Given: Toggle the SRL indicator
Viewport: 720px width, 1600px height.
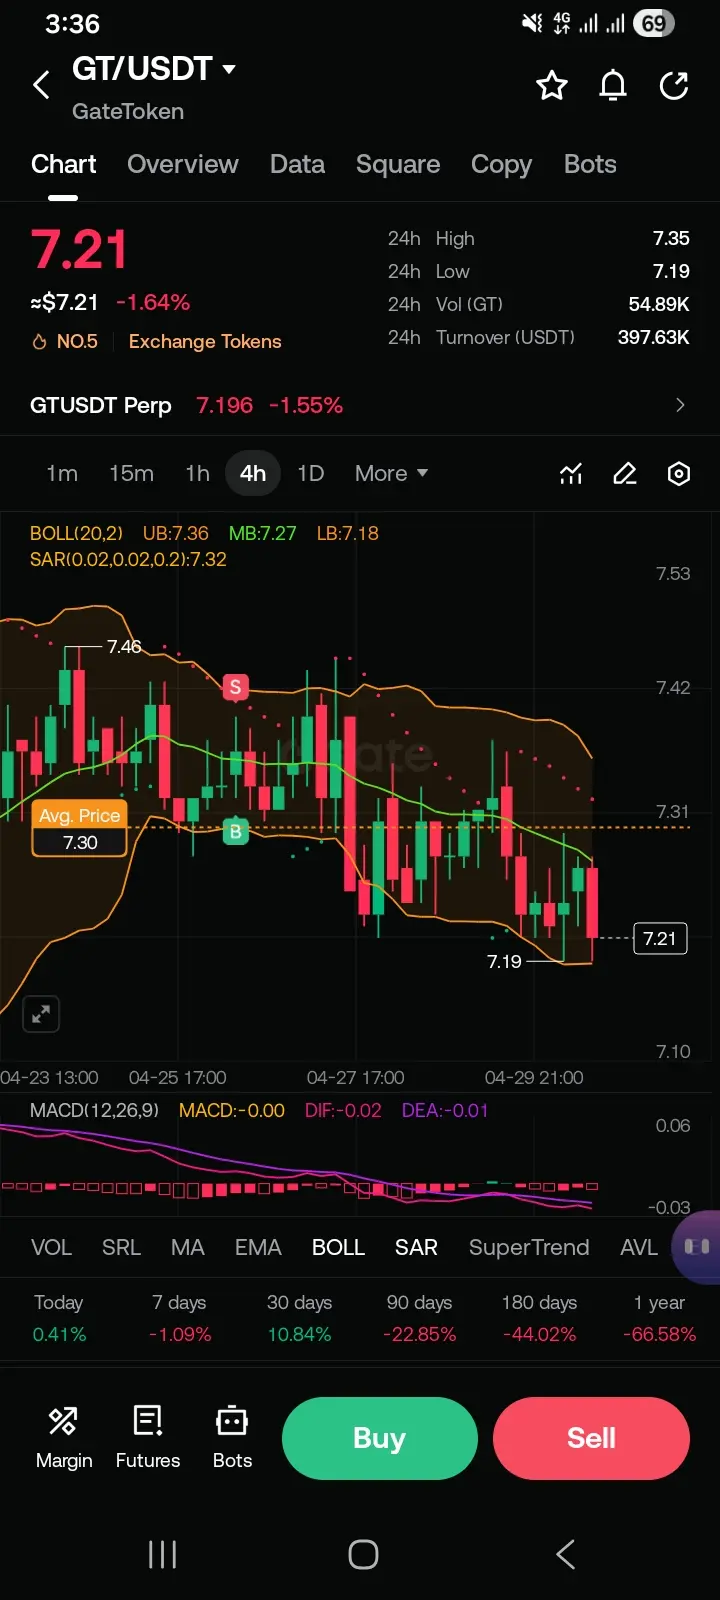Looking at the screenshot, I should 121,1247.
